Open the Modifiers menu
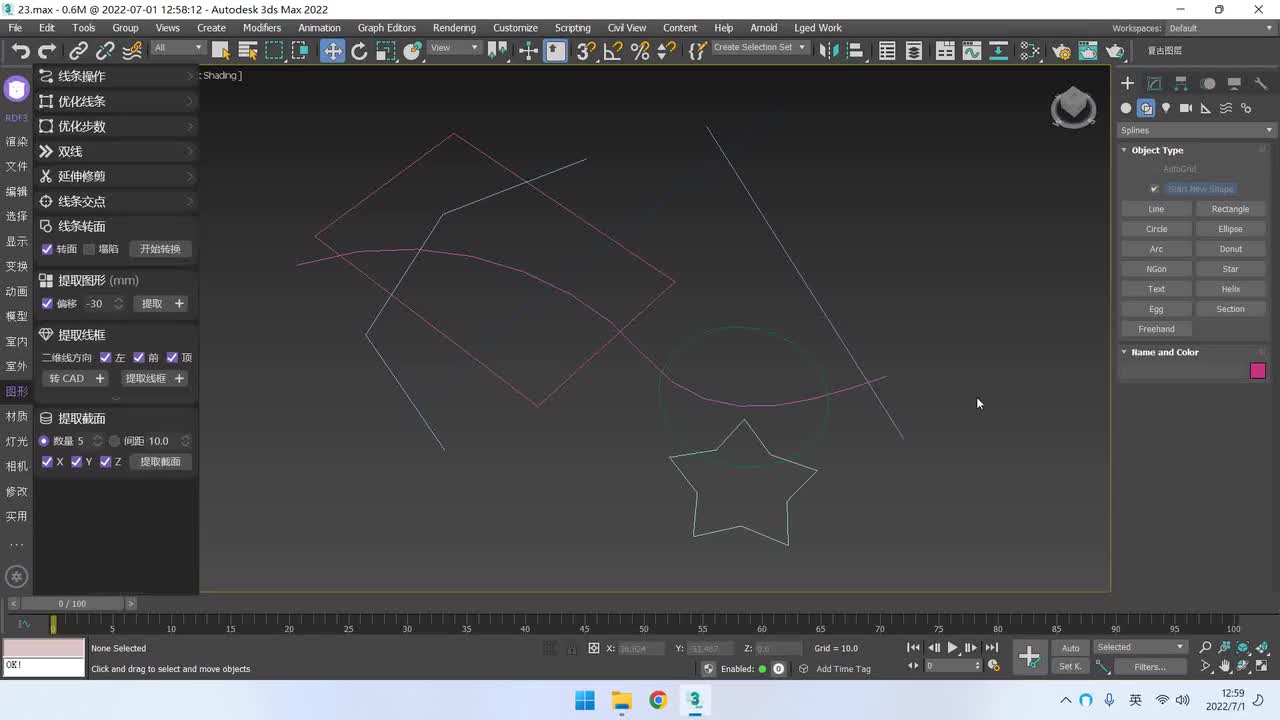This screenshot has height=720, width=1280. 262,28
